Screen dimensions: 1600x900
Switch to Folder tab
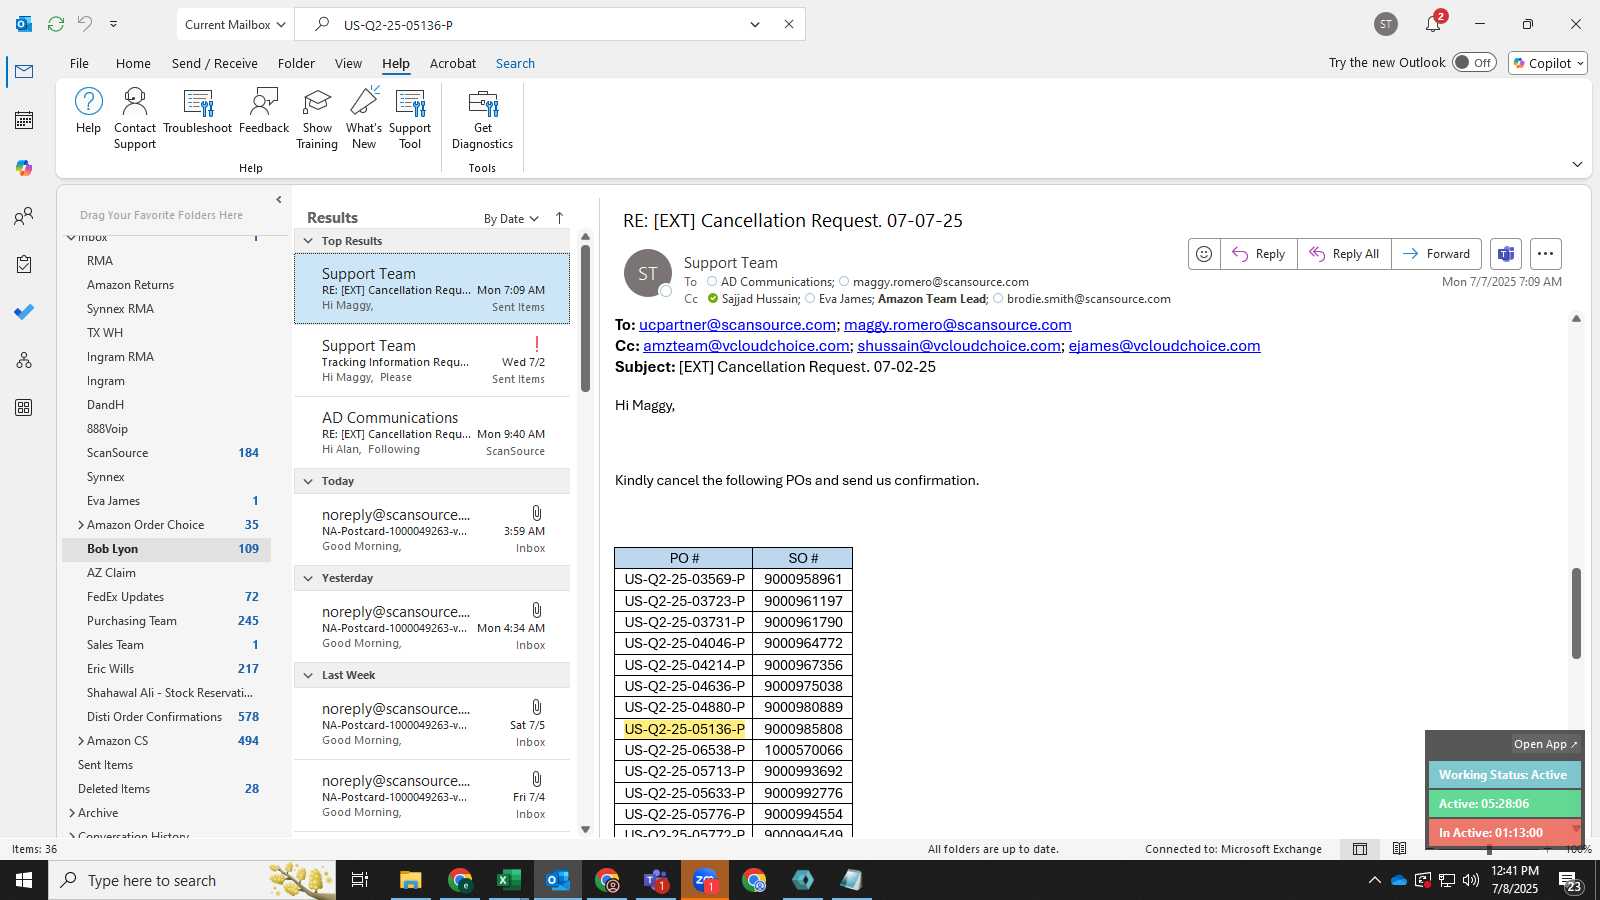point(296,63)
